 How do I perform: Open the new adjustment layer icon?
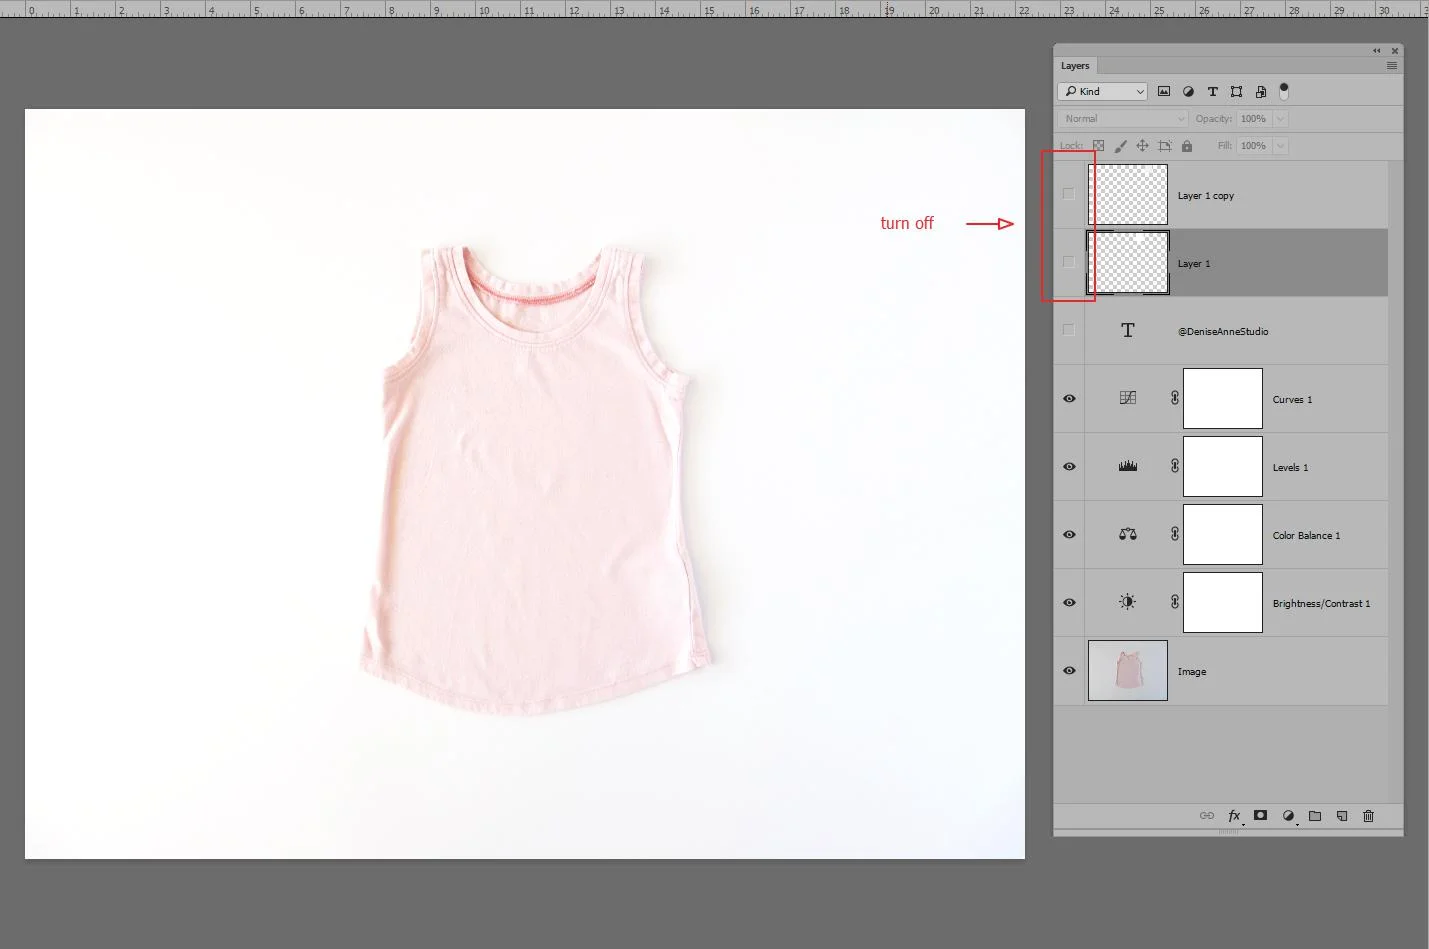tap(1288, 816)
